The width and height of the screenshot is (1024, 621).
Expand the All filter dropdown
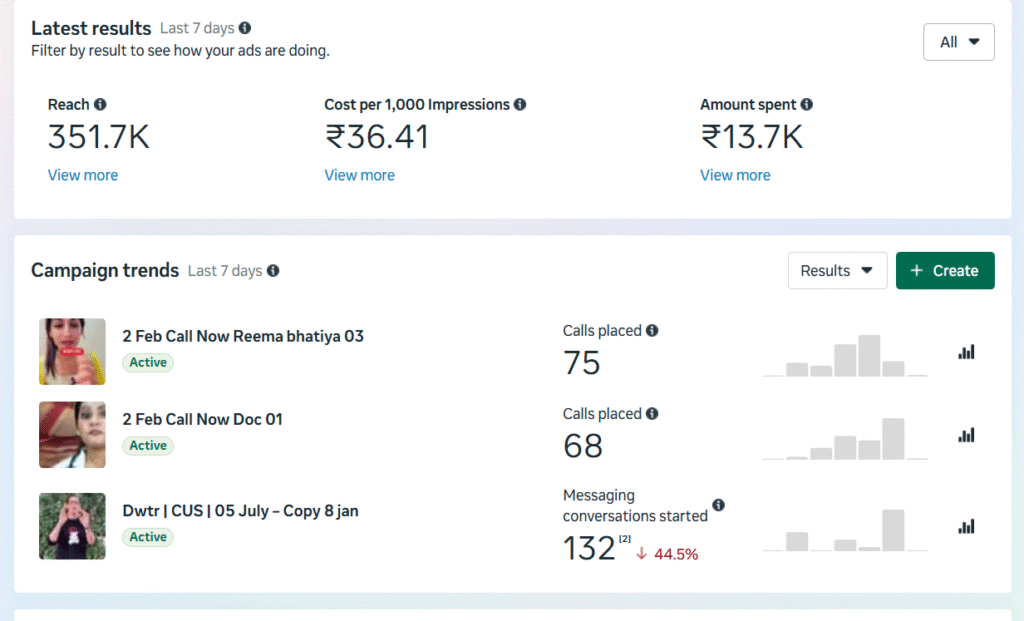[x=958, y=42]
